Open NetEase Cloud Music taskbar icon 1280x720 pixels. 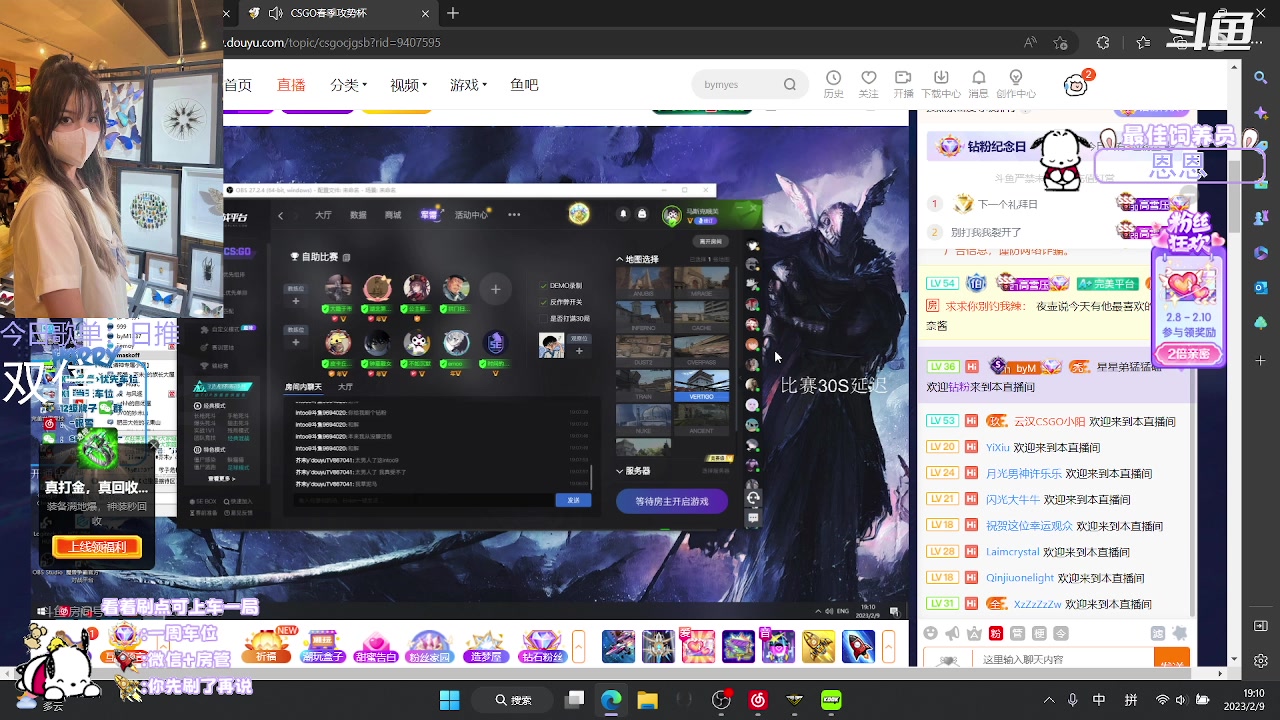tap(758, 700)
